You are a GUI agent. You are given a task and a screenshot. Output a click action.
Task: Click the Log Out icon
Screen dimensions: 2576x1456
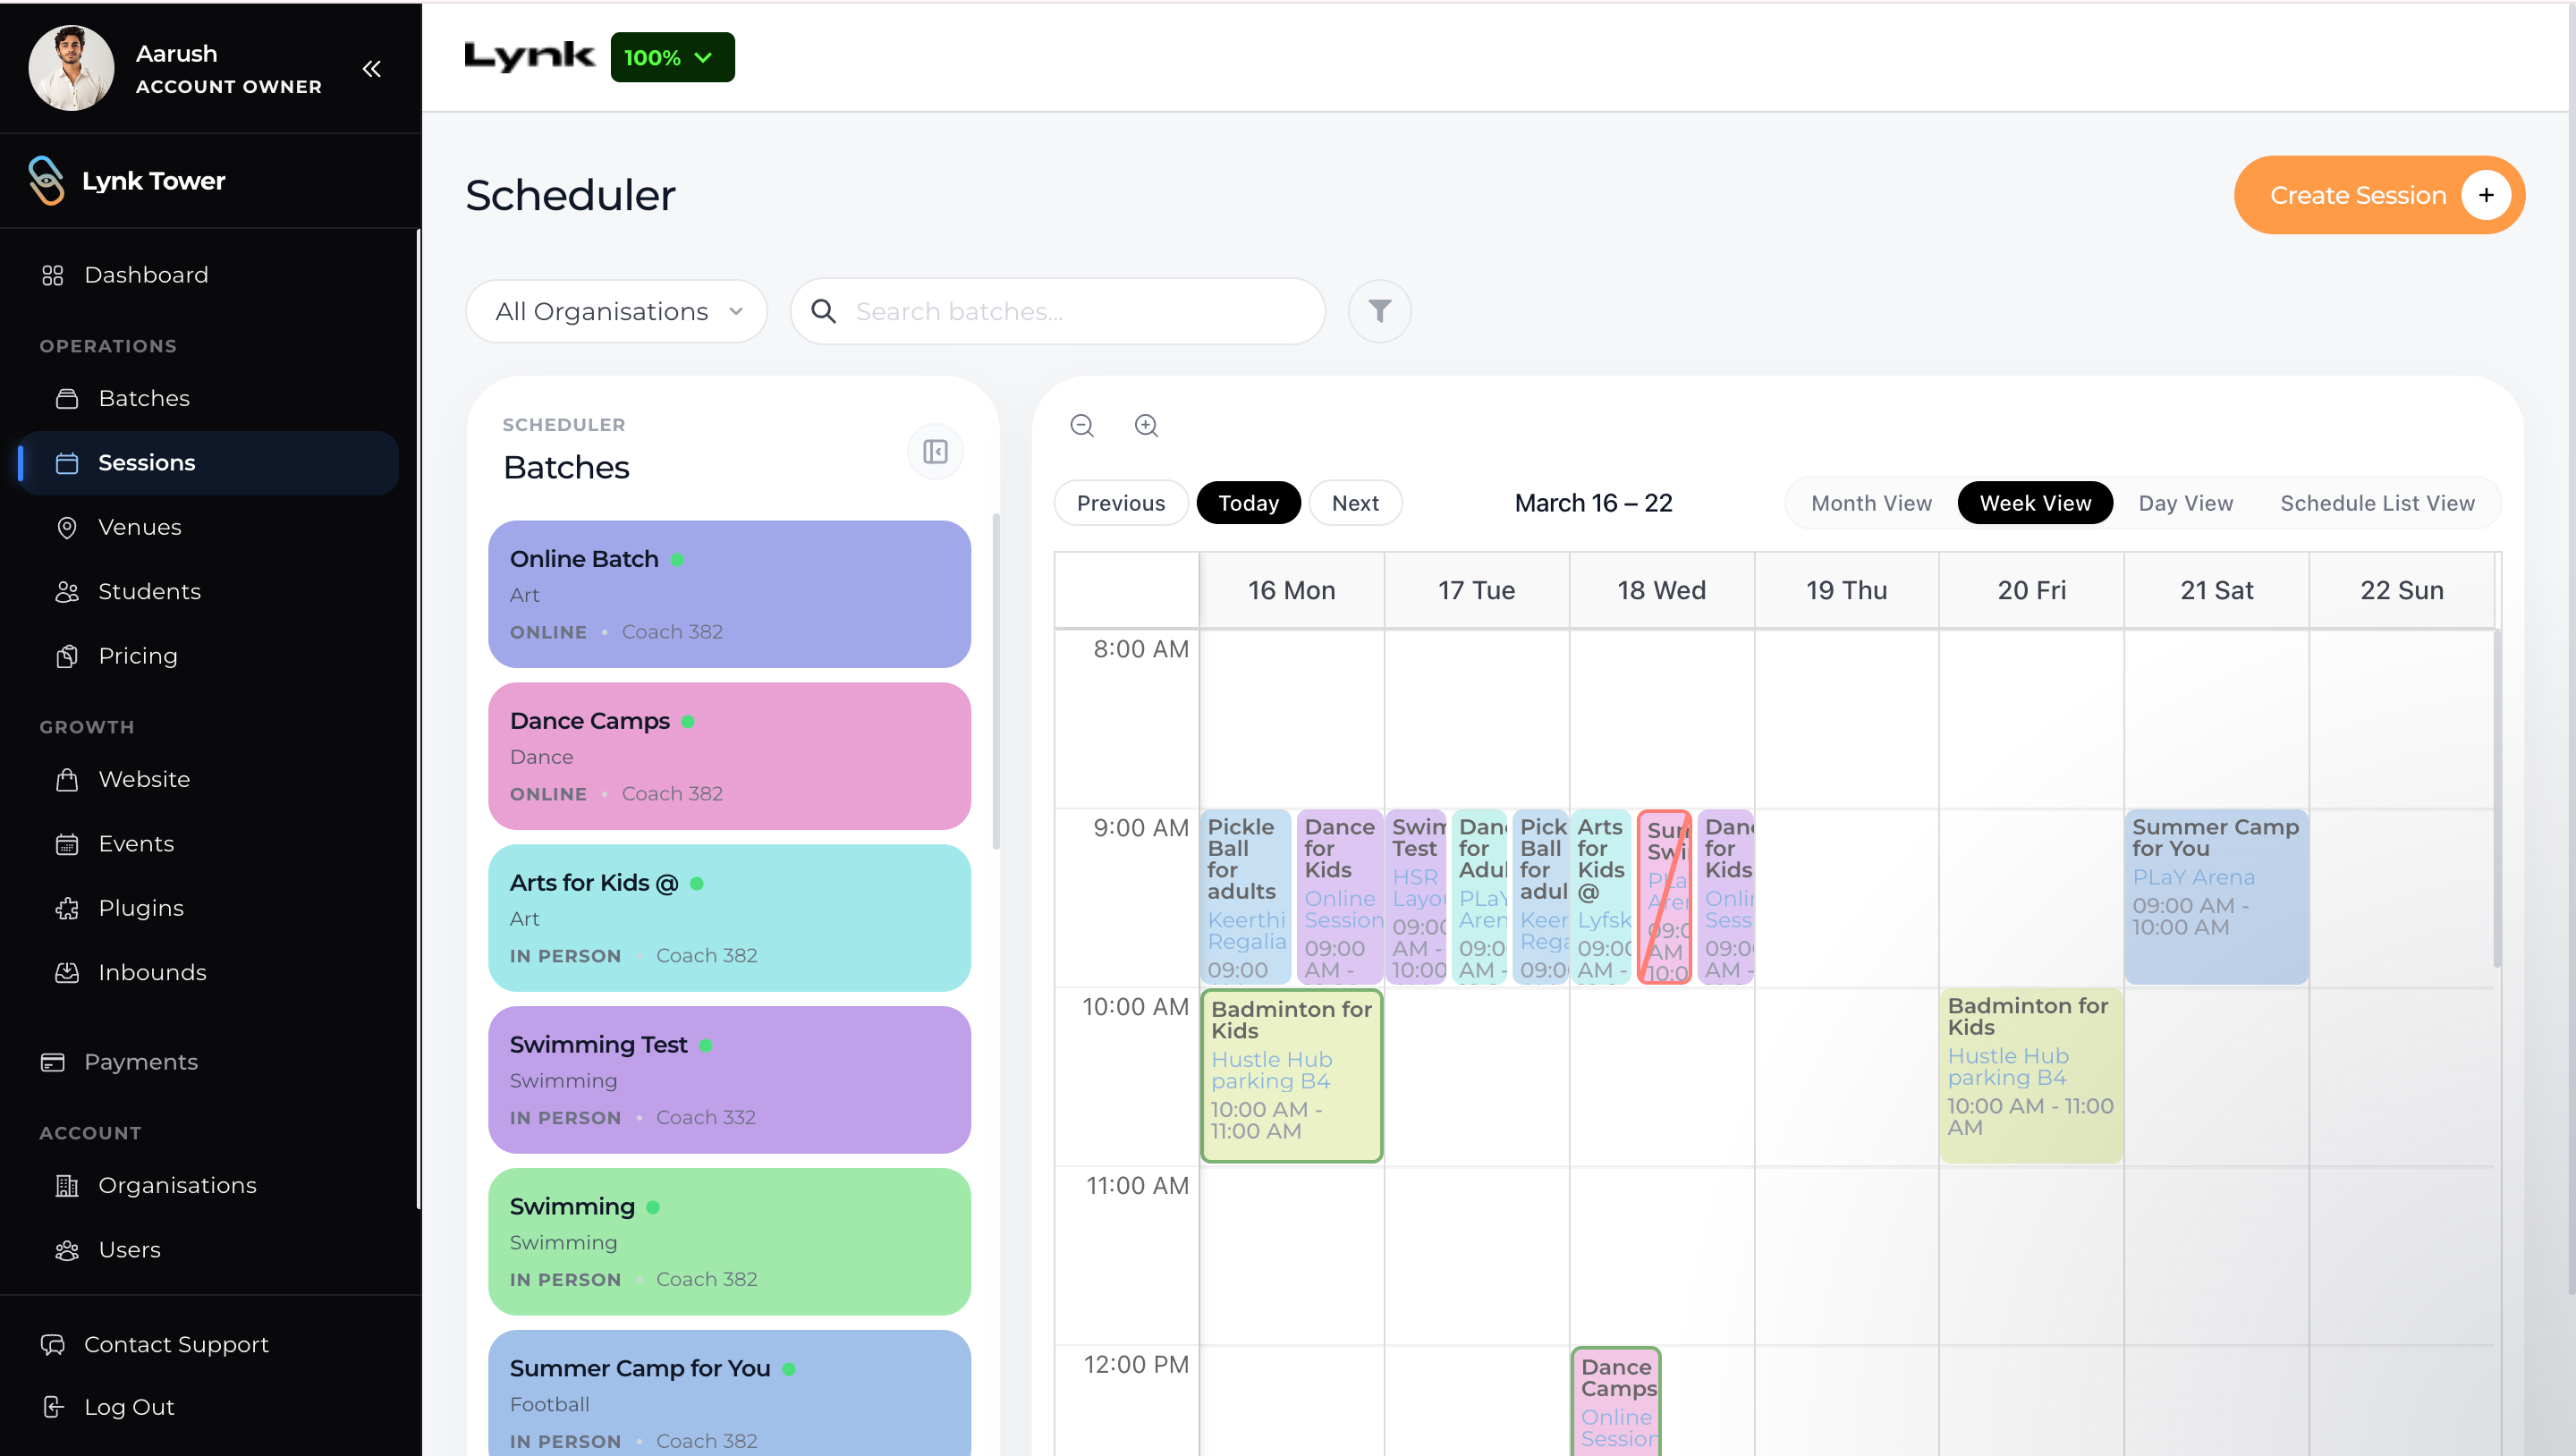coord(53,1408)
